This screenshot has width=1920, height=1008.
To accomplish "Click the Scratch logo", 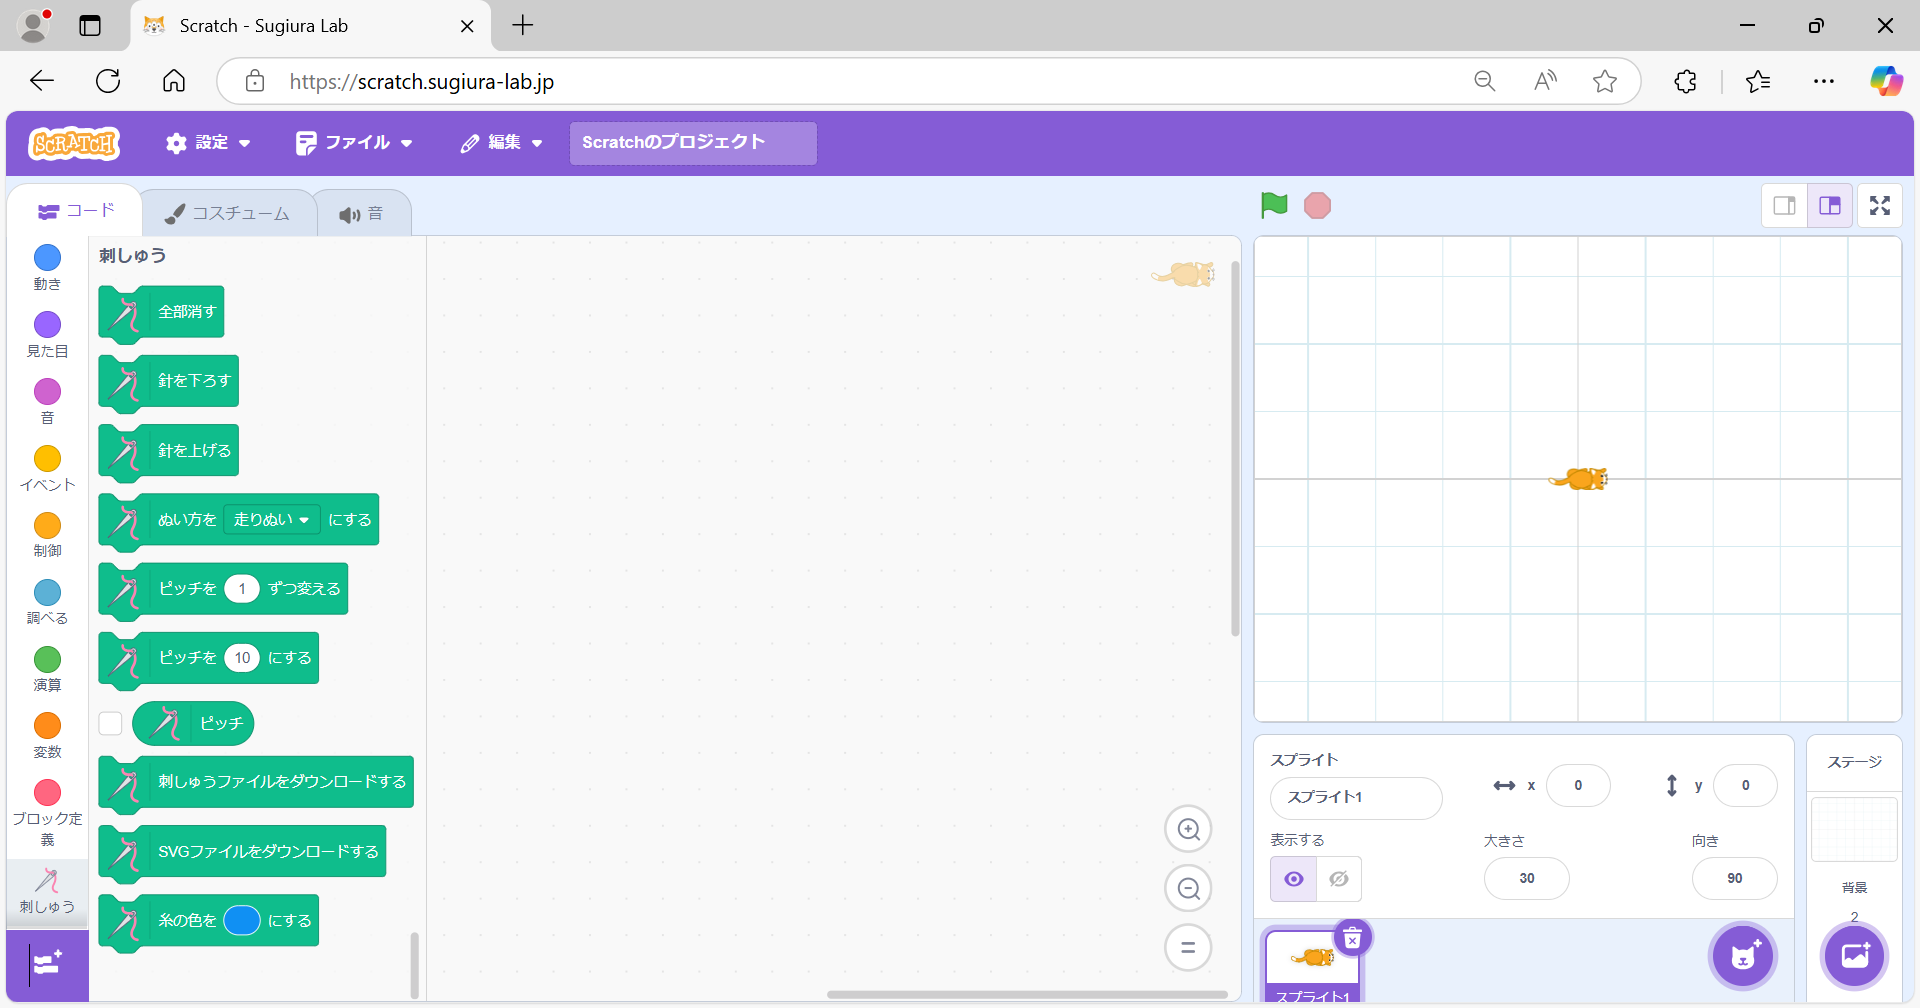I will coord(74,144).
